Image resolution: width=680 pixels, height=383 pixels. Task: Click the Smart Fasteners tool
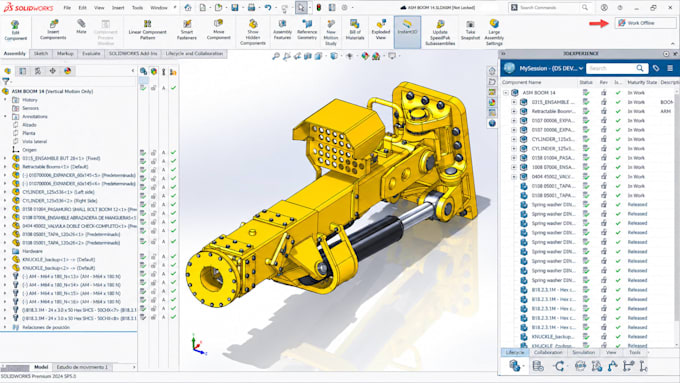pyautogui.click(x=187, y=30)
